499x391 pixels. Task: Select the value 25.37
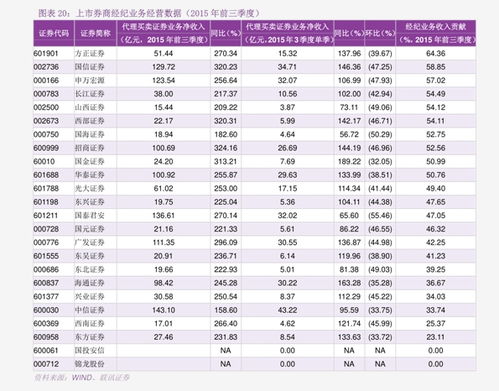[x=436, y=323]
